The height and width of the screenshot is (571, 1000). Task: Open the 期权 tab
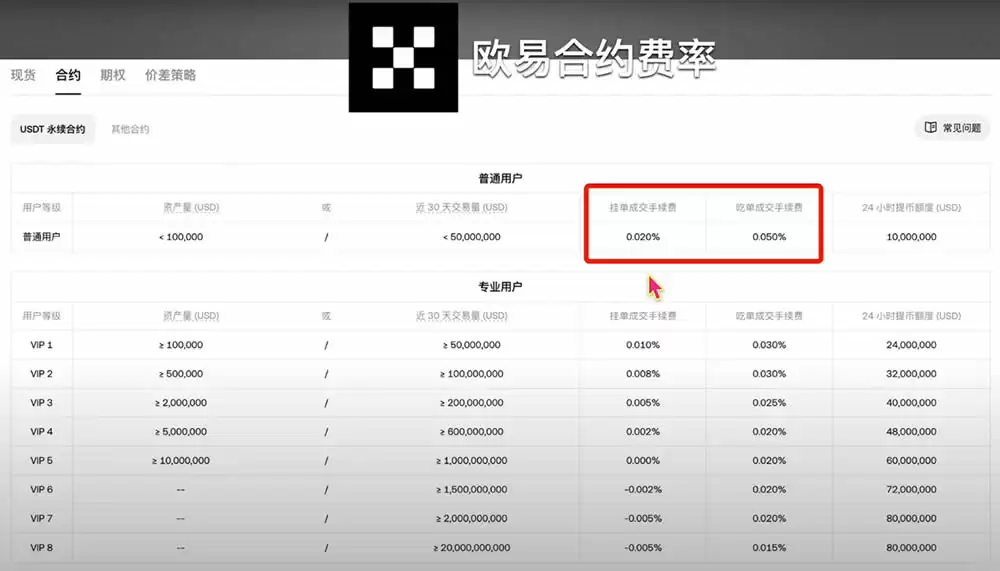click(x=113, y=75)
